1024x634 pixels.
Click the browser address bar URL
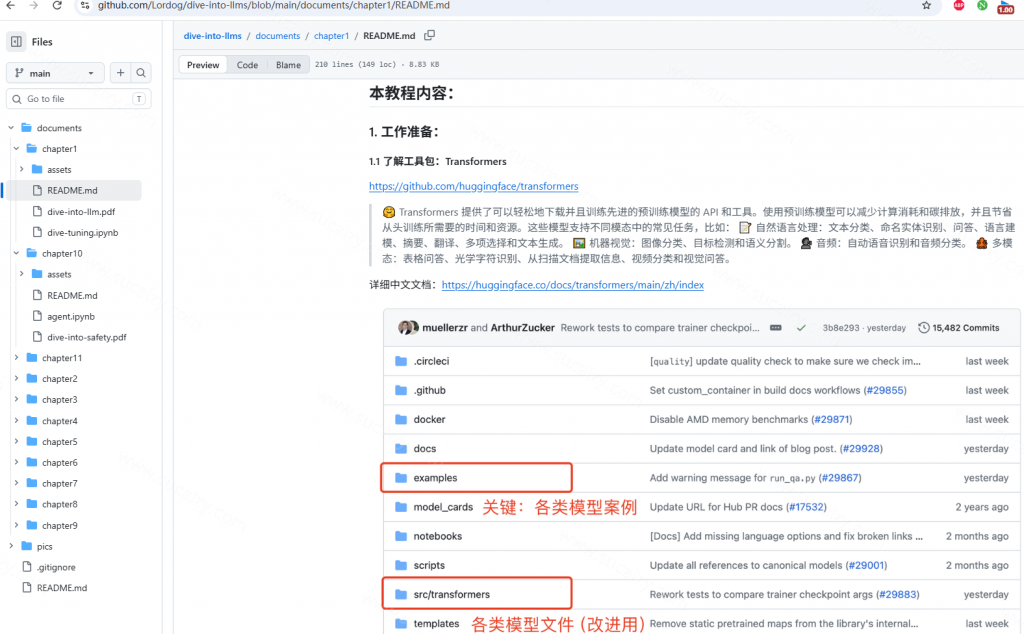[x=274, y=5]
